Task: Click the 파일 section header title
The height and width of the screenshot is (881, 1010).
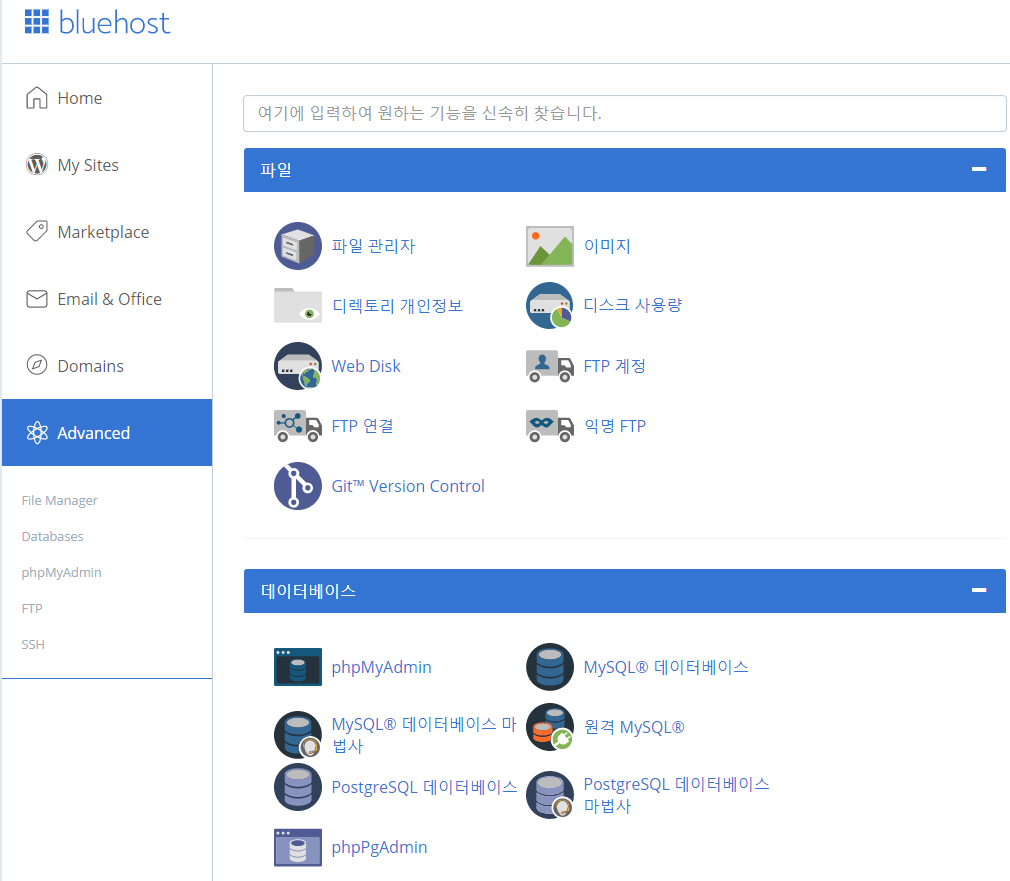Action: (276, 170)
